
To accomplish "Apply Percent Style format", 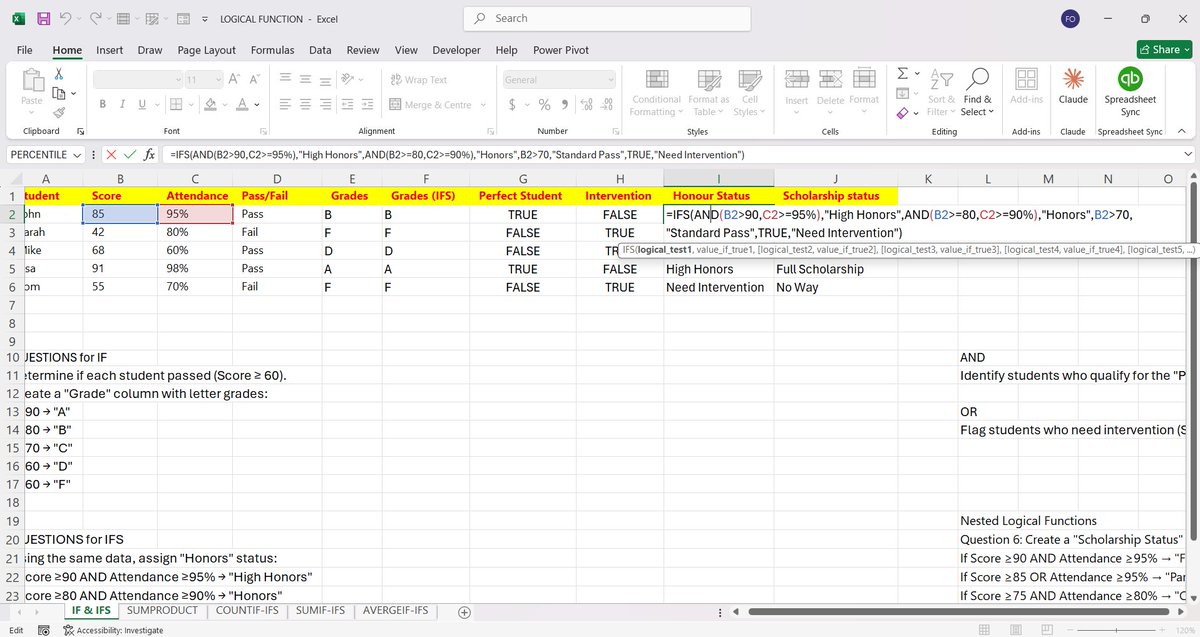I will point(545,105).
